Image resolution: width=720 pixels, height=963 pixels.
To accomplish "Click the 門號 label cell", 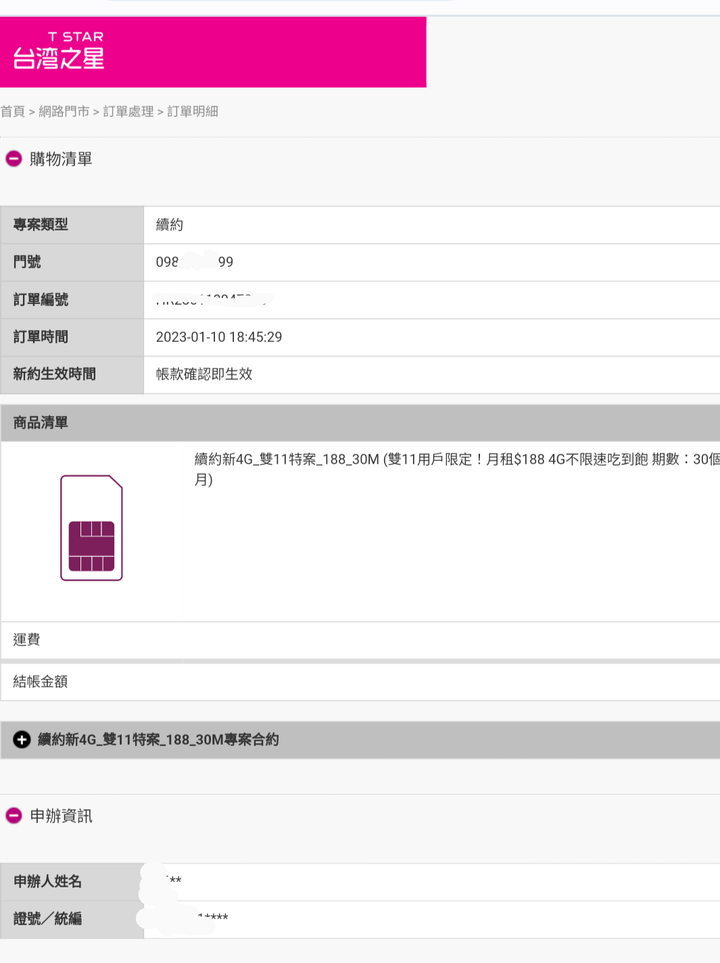I will [x=72, y=262].
